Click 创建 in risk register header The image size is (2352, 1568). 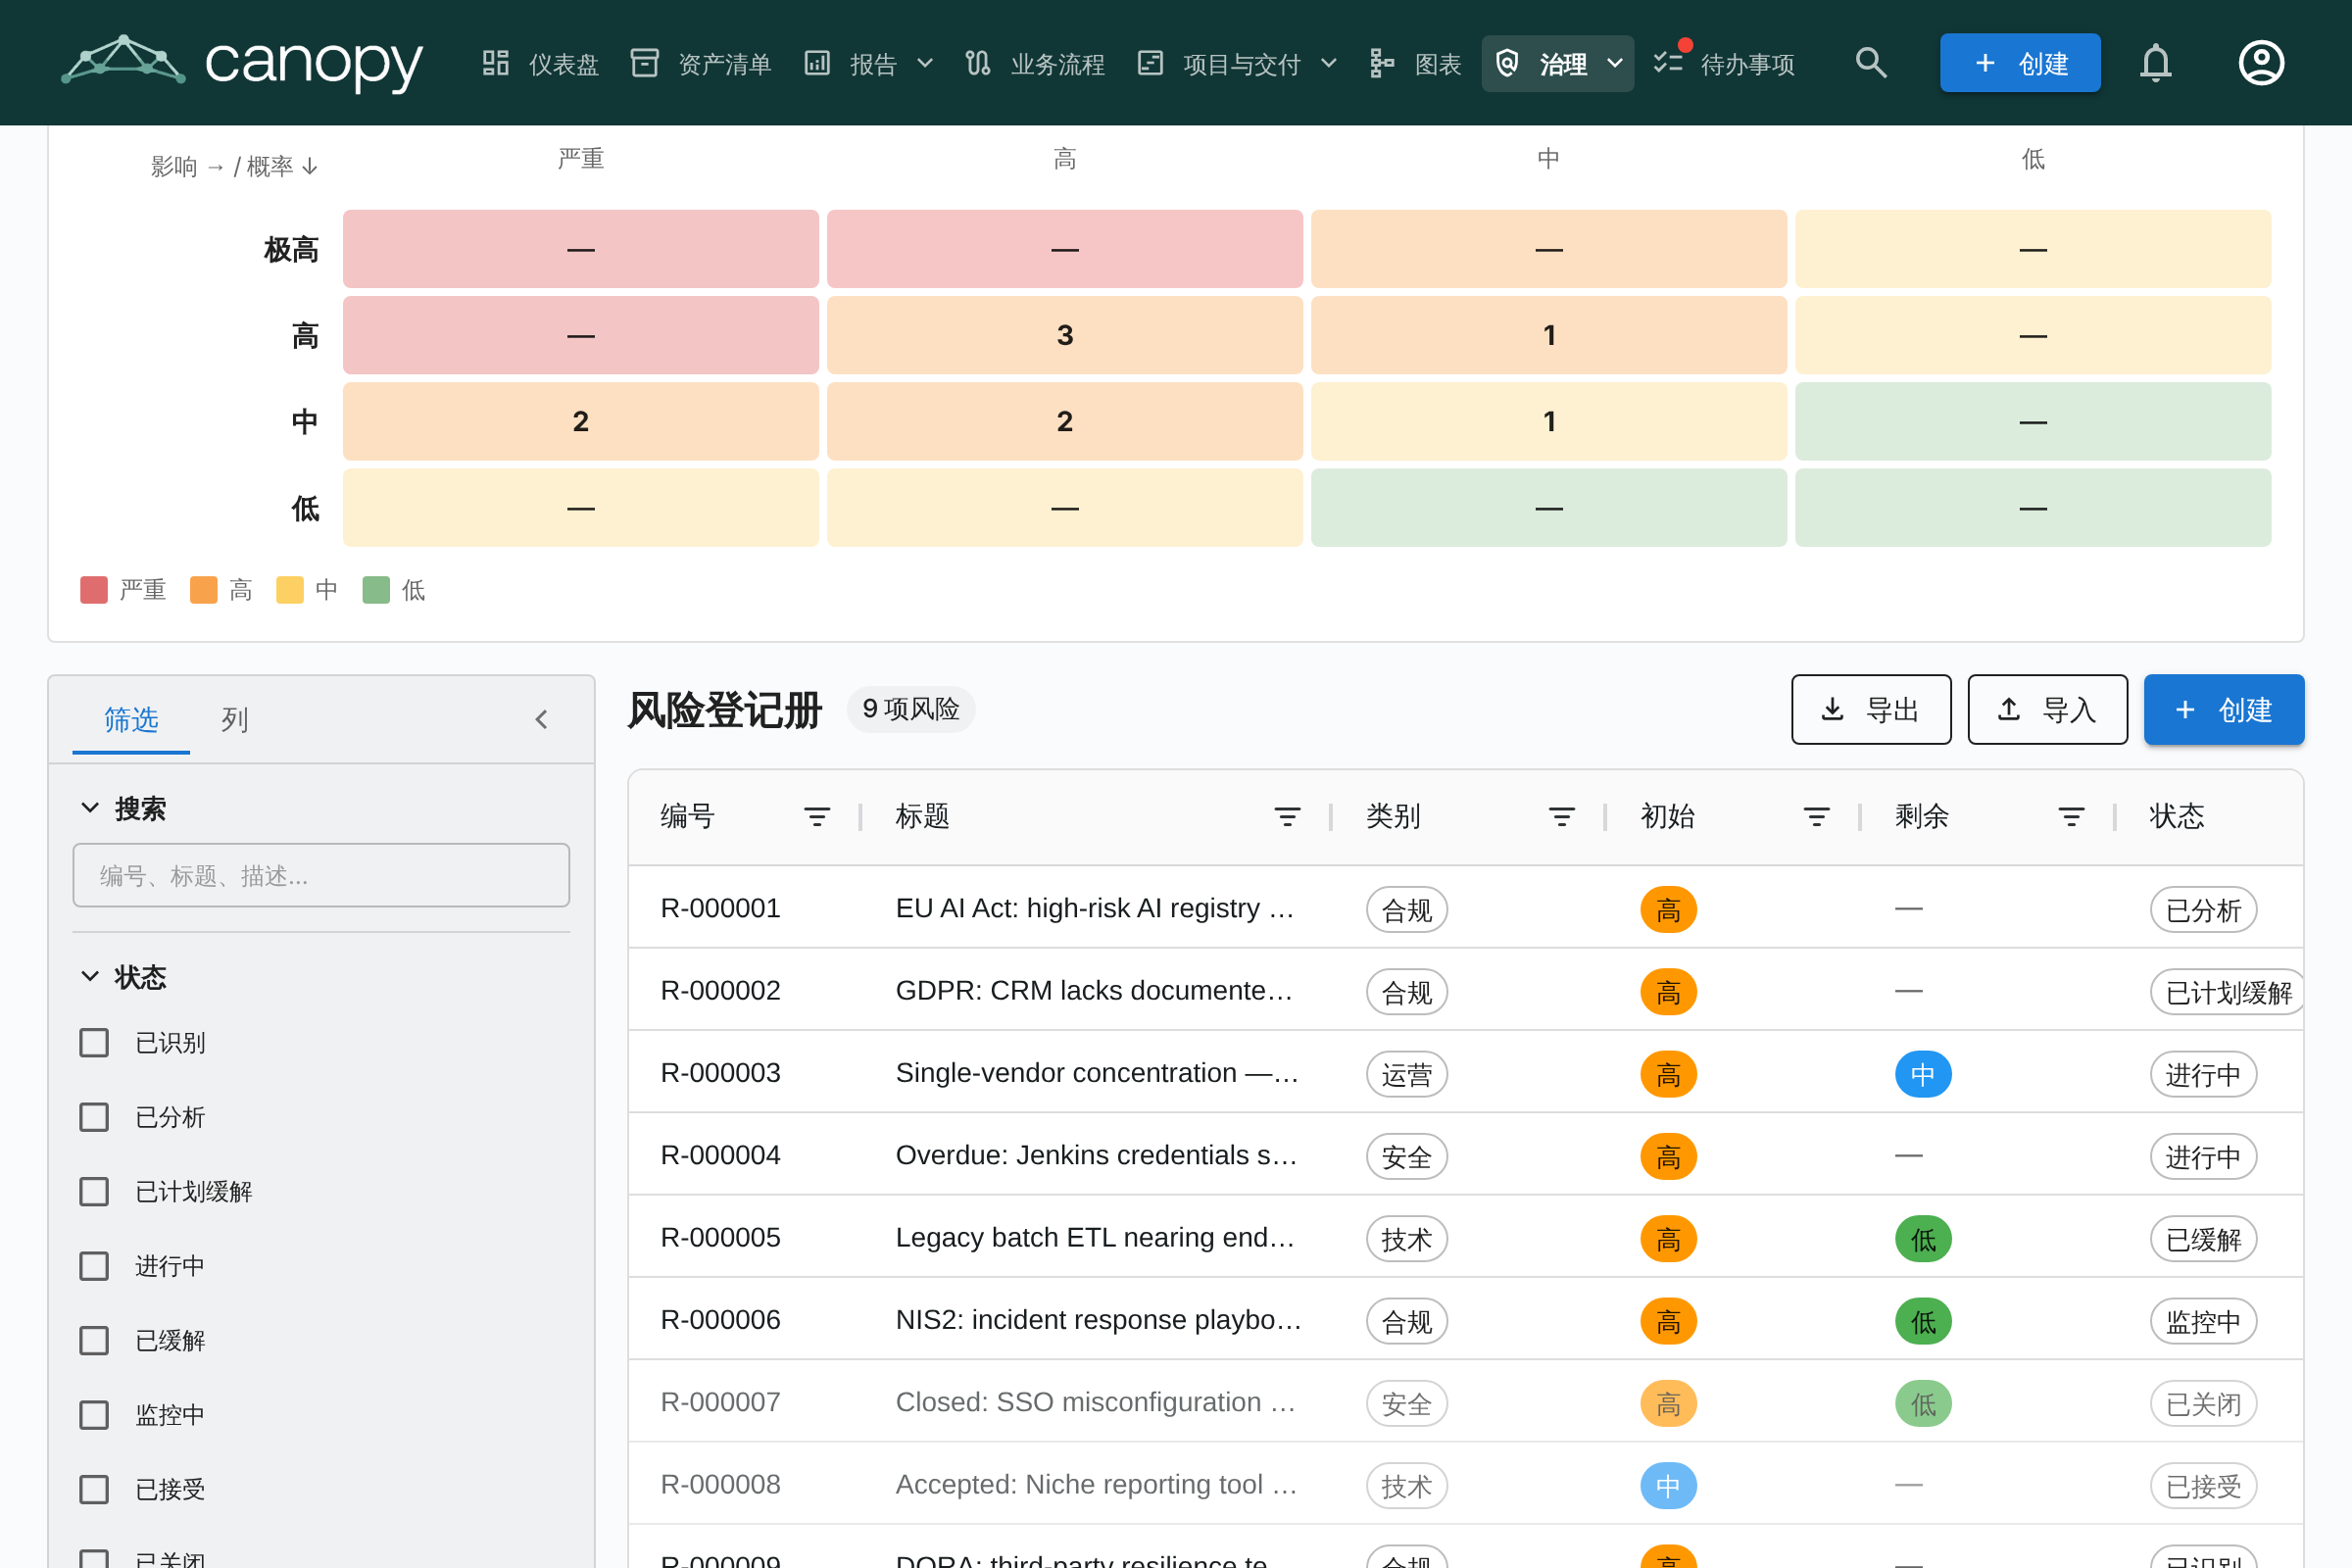2224,709
